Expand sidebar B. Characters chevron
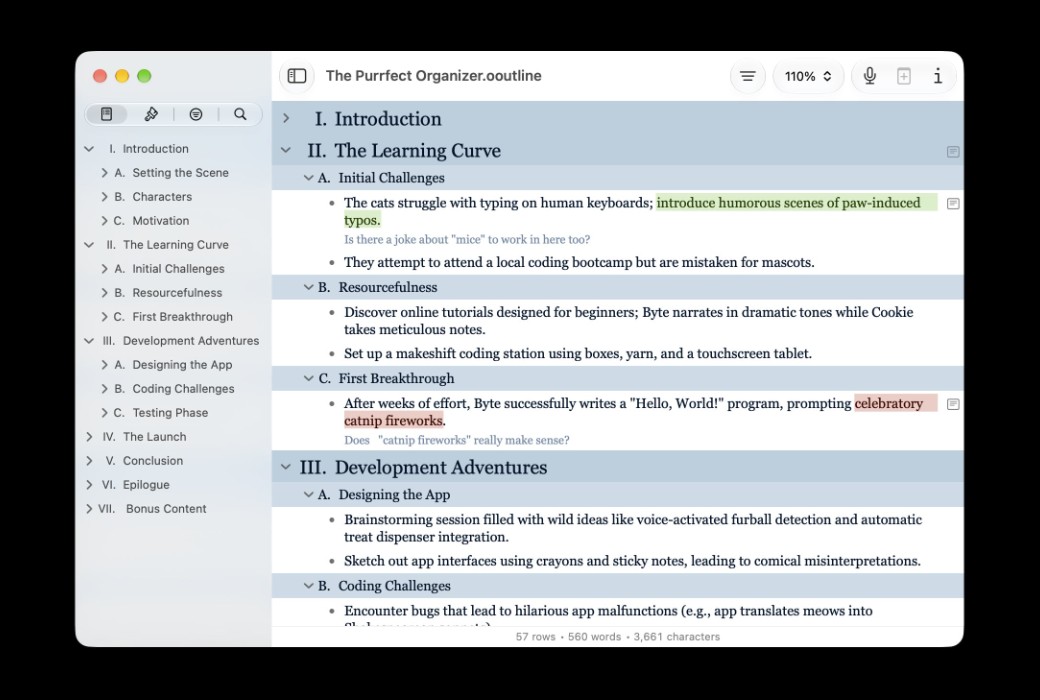The width and height of the screenshot is (1040, 700). (104, 196)
